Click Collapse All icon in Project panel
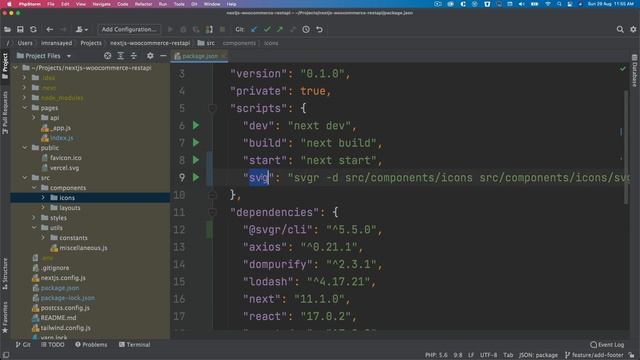The width and height of the screenshot is (640, 360). pos(133,56)
